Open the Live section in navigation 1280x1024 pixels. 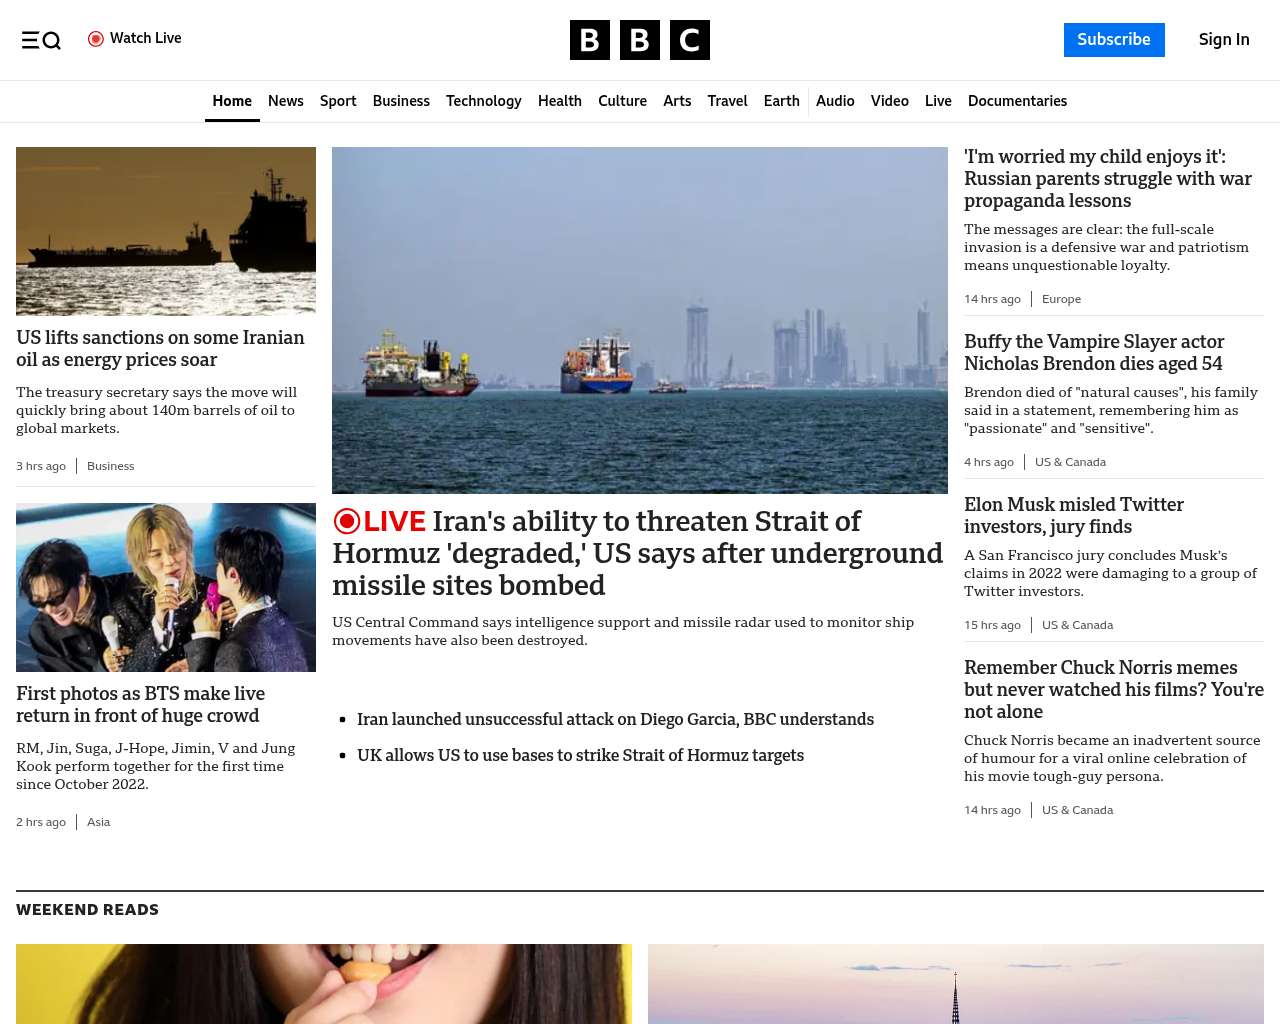point(938,101)
